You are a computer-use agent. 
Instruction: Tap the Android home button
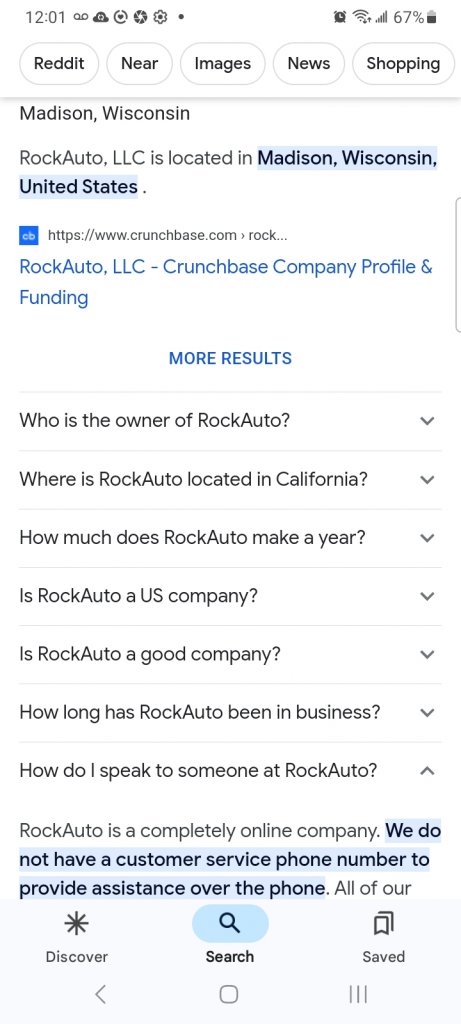(229, 994)
